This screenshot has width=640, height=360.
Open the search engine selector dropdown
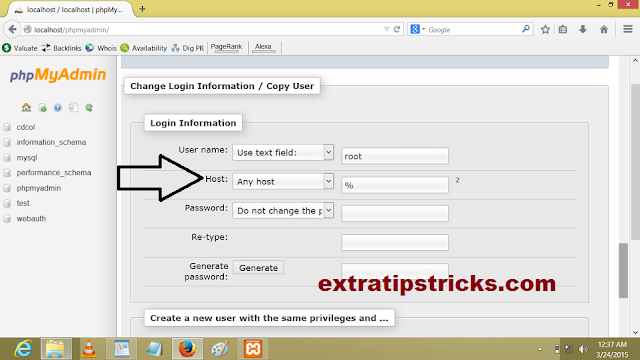[418, 29]
